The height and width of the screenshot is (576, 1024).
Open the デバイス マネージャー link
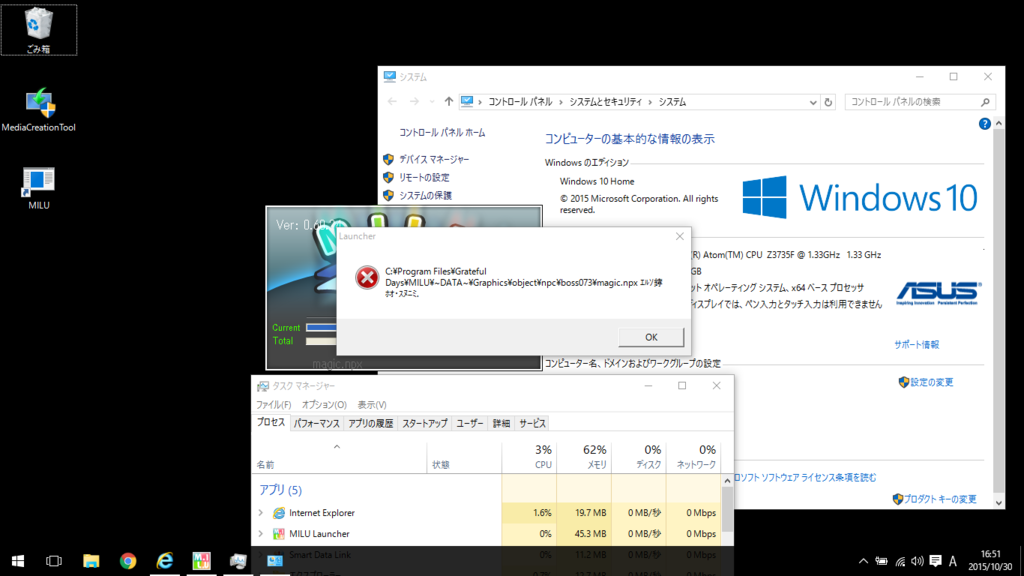434,159
